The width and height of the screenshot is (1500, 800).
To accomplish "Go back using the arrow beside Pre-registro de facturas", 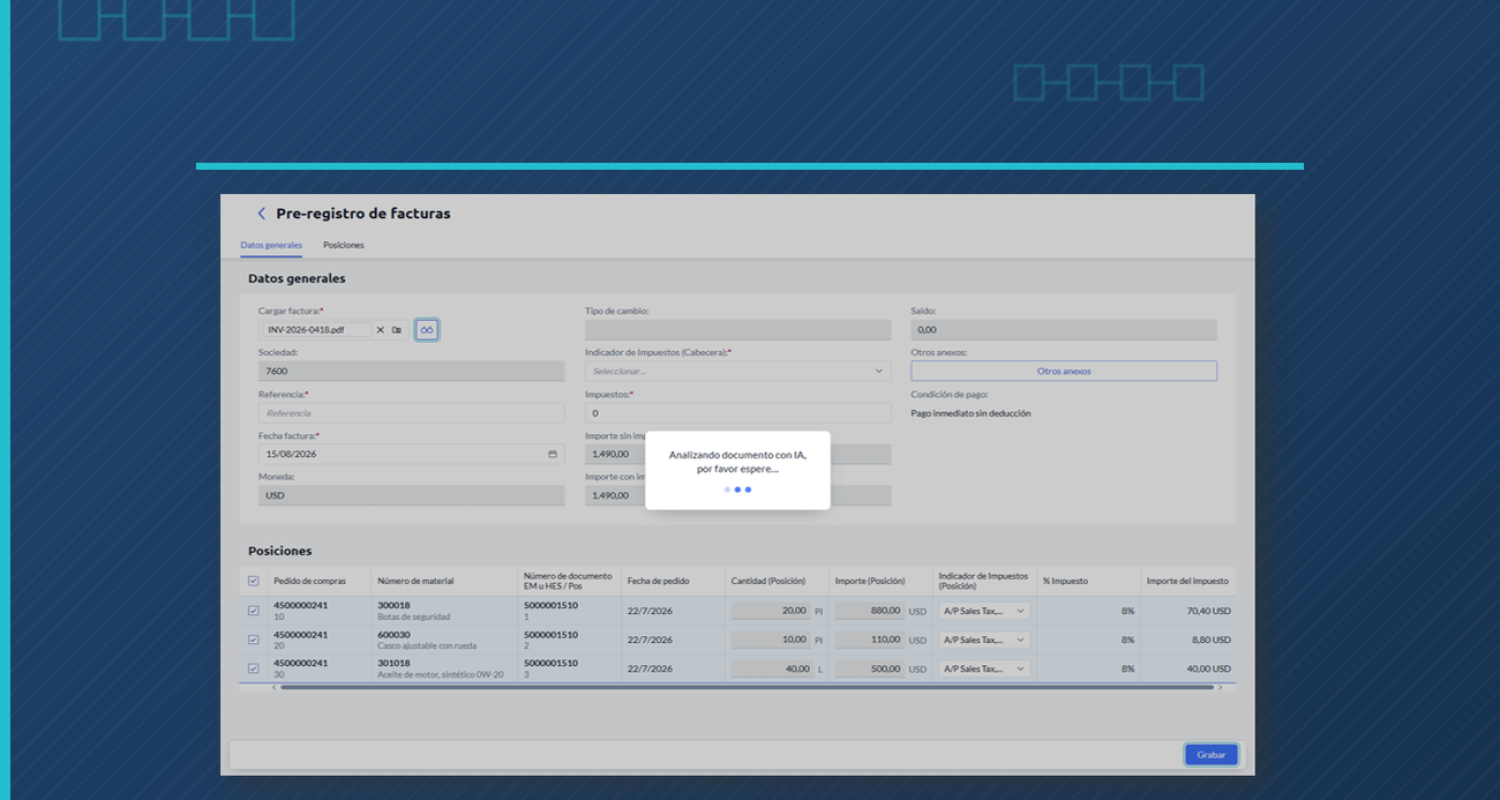I will pos(262,213).
